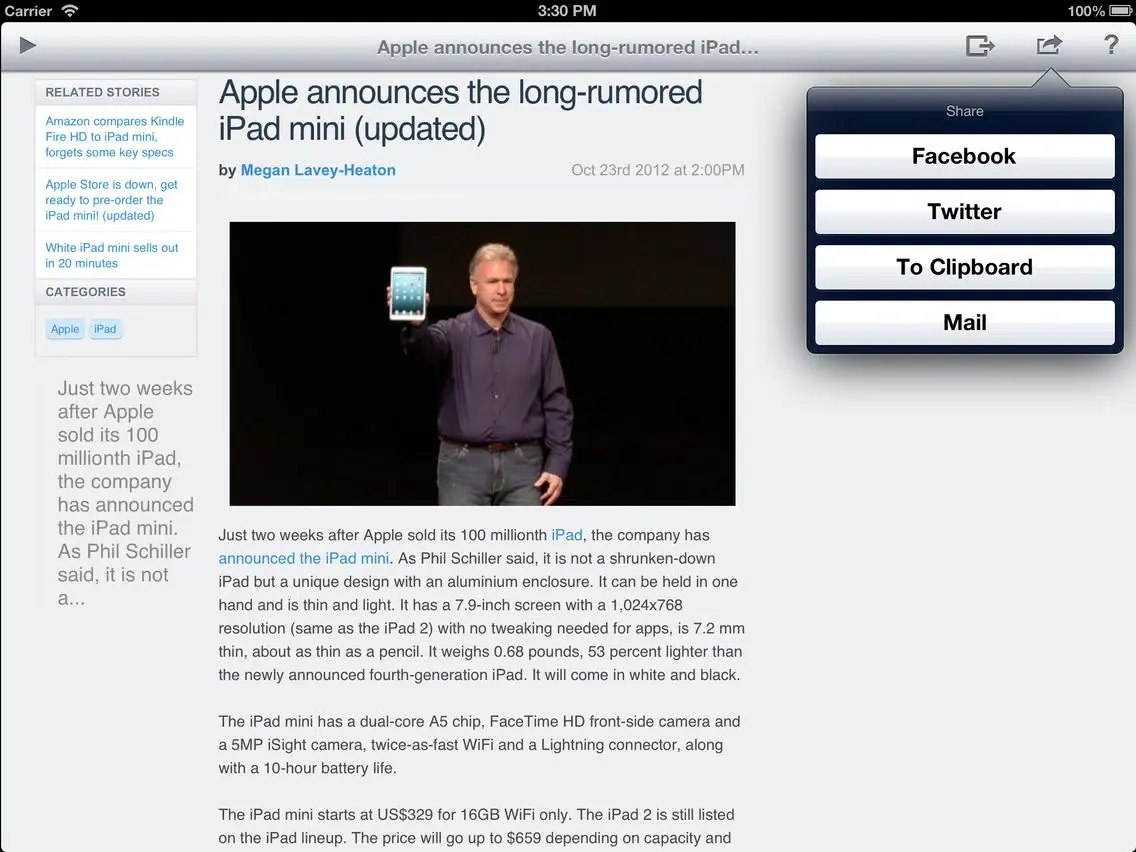Tap the Phil Schiller presentation photo
The width and height of the screenshot is (1136, 852).
point(482,364)
